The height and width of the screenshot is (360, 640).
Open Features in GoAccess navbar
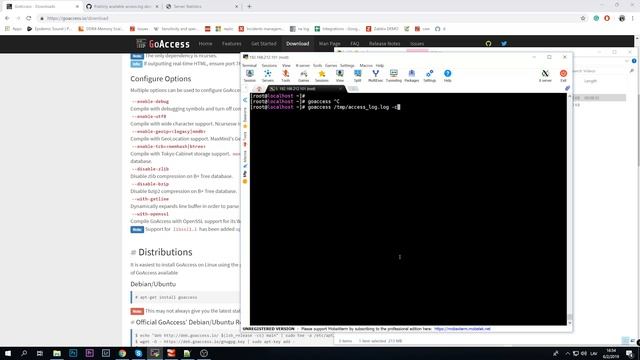pos(231,44)
